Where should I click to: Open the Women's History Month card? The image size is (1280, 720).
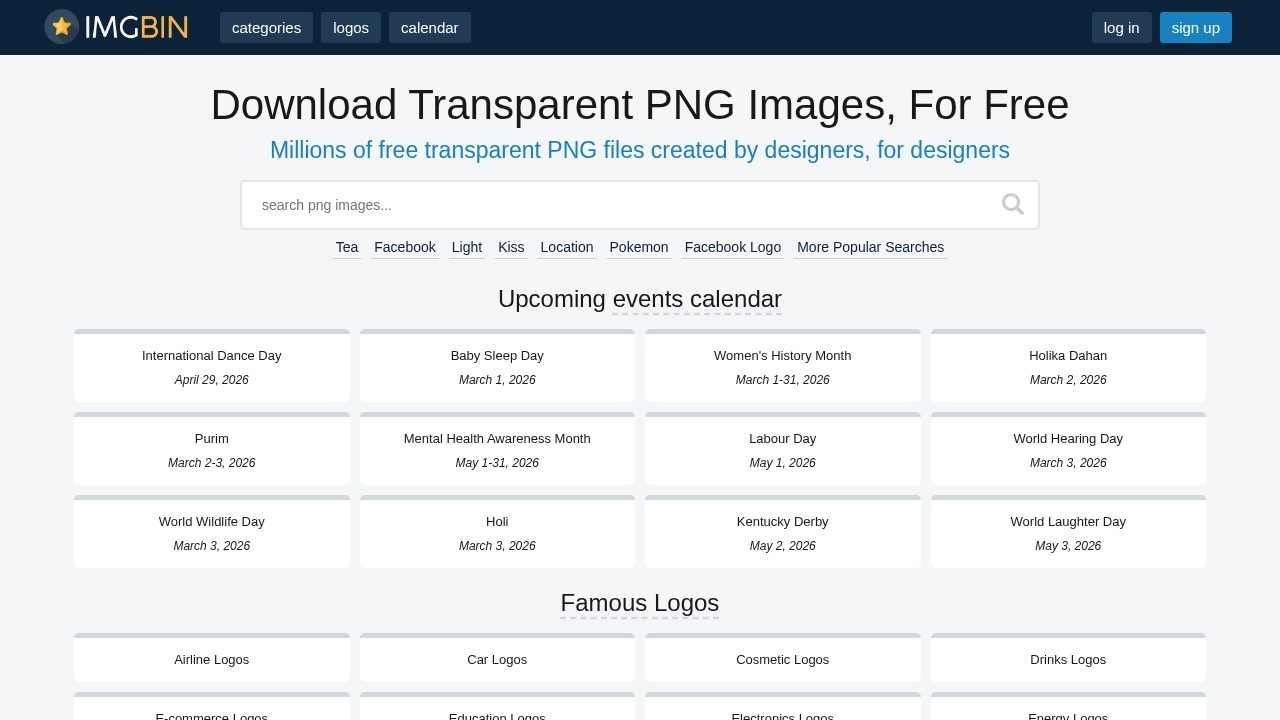coord(782,366)
